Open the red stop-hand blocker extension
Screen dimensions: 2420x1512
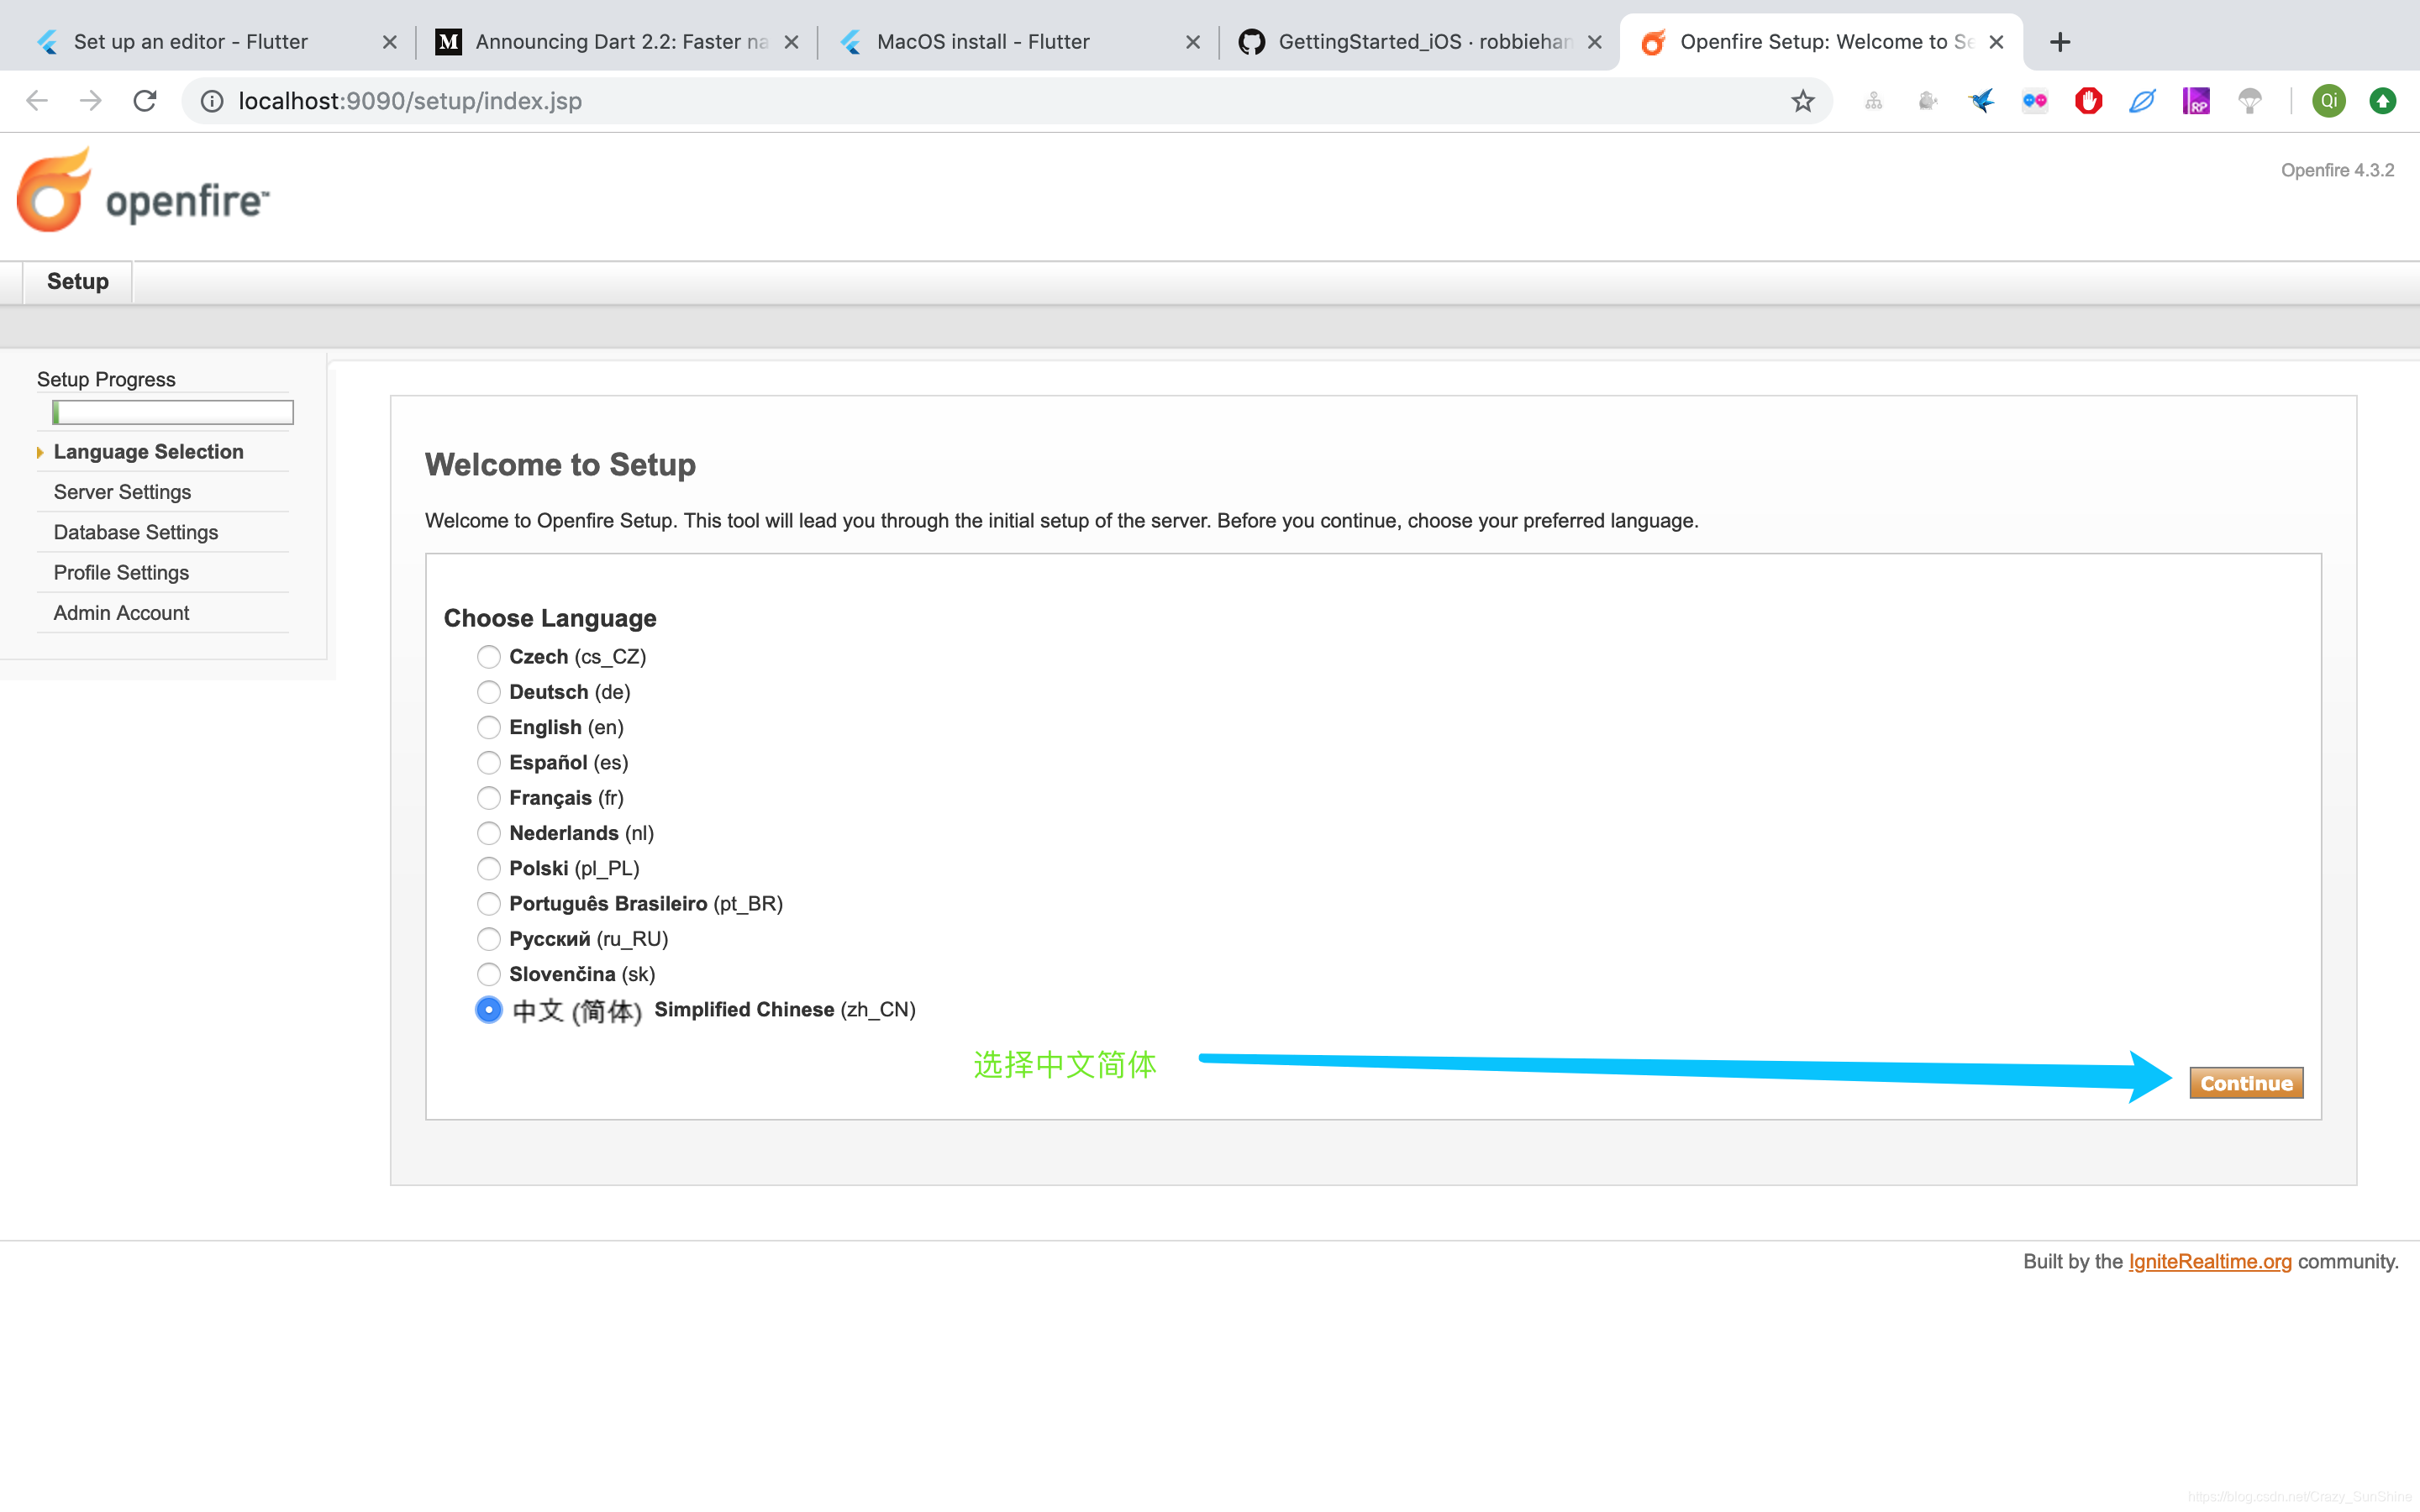2088,101
